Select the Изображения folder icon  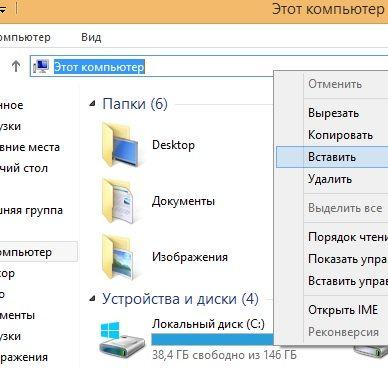pos(119,257)
